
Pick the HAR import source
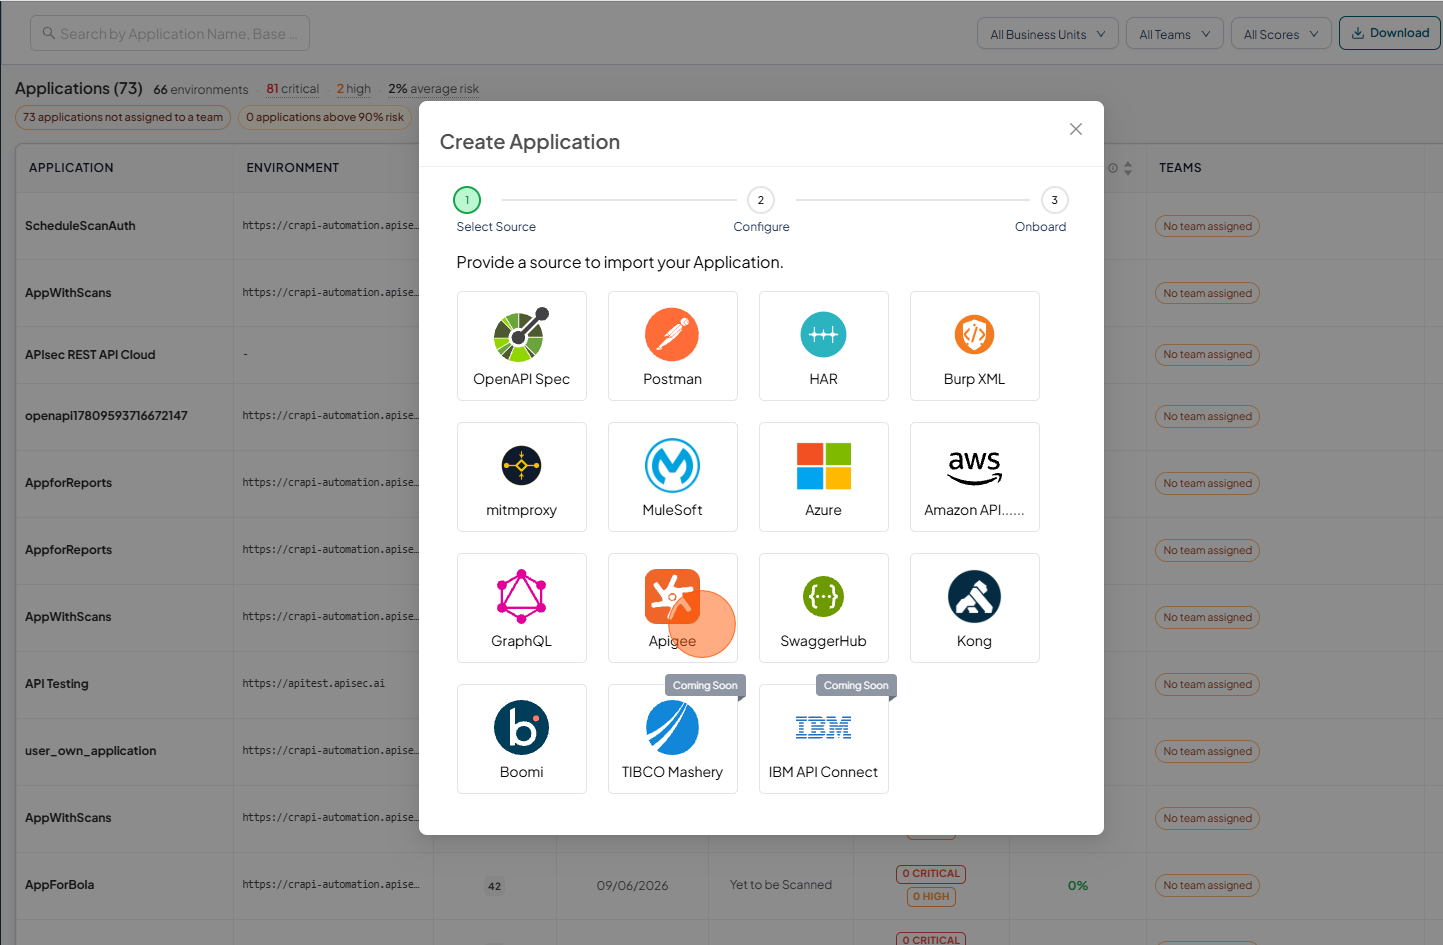pos(823,346)
